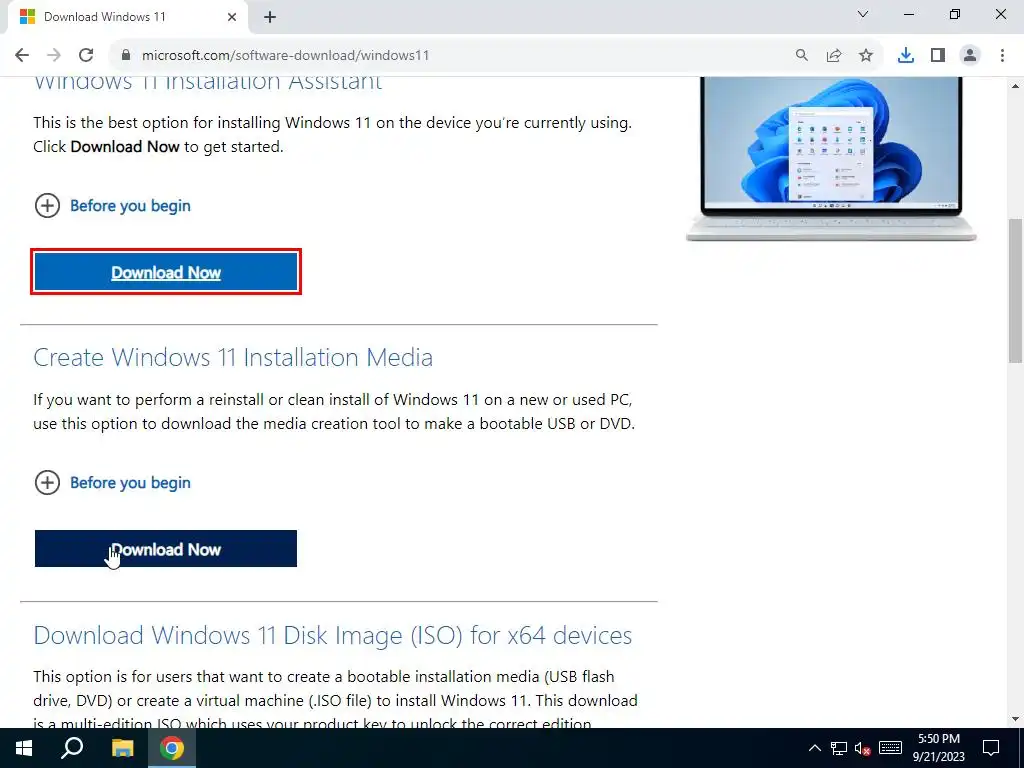1024x768 pixels.
Task: Expand Before you begin under Installation Media
Action: [x=112, y=483]
